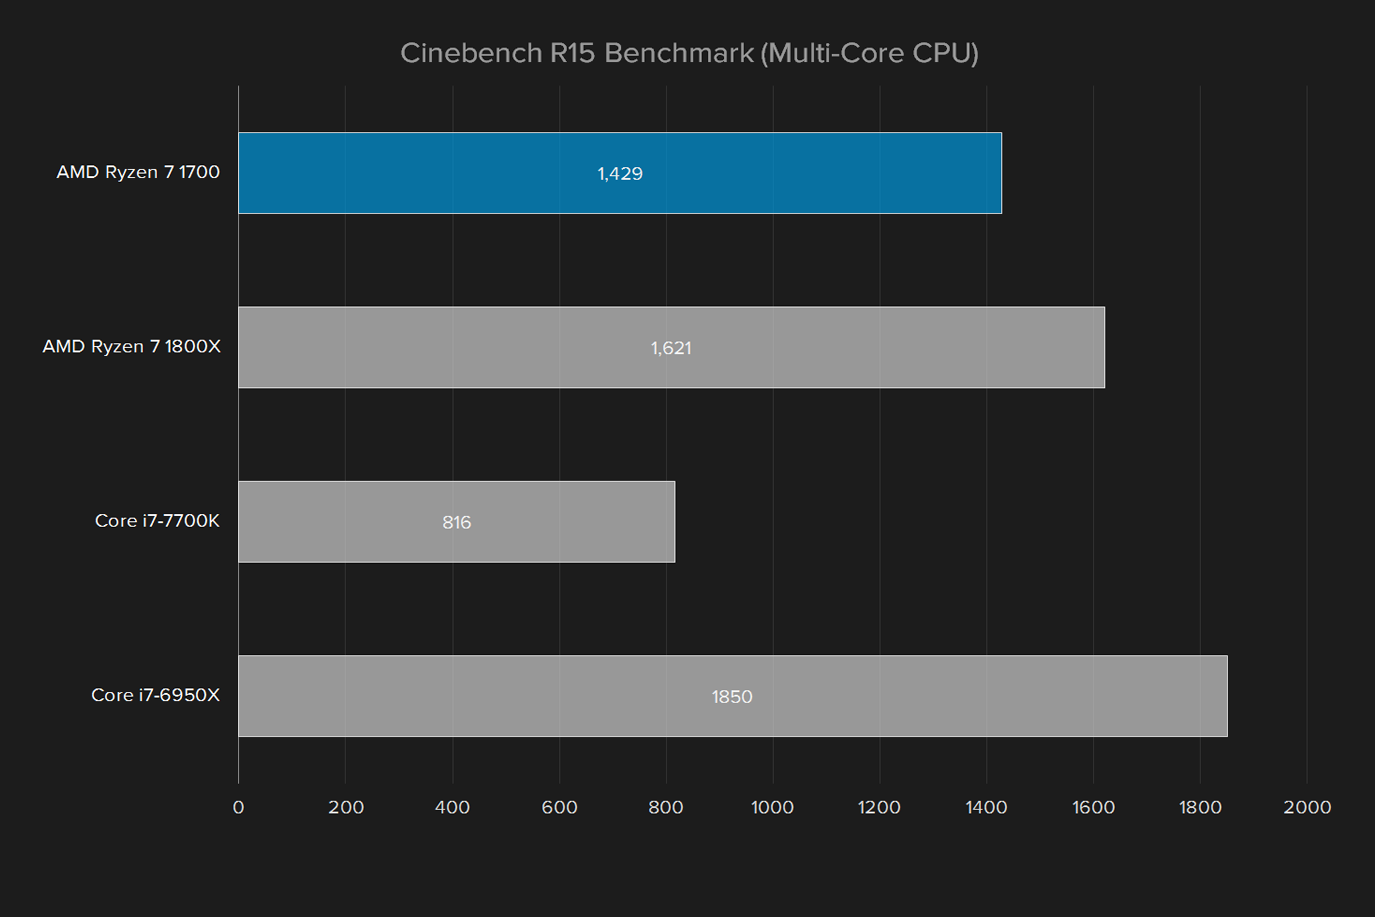Click the 816 score value
1375x917 pixels.
(457, 522)
